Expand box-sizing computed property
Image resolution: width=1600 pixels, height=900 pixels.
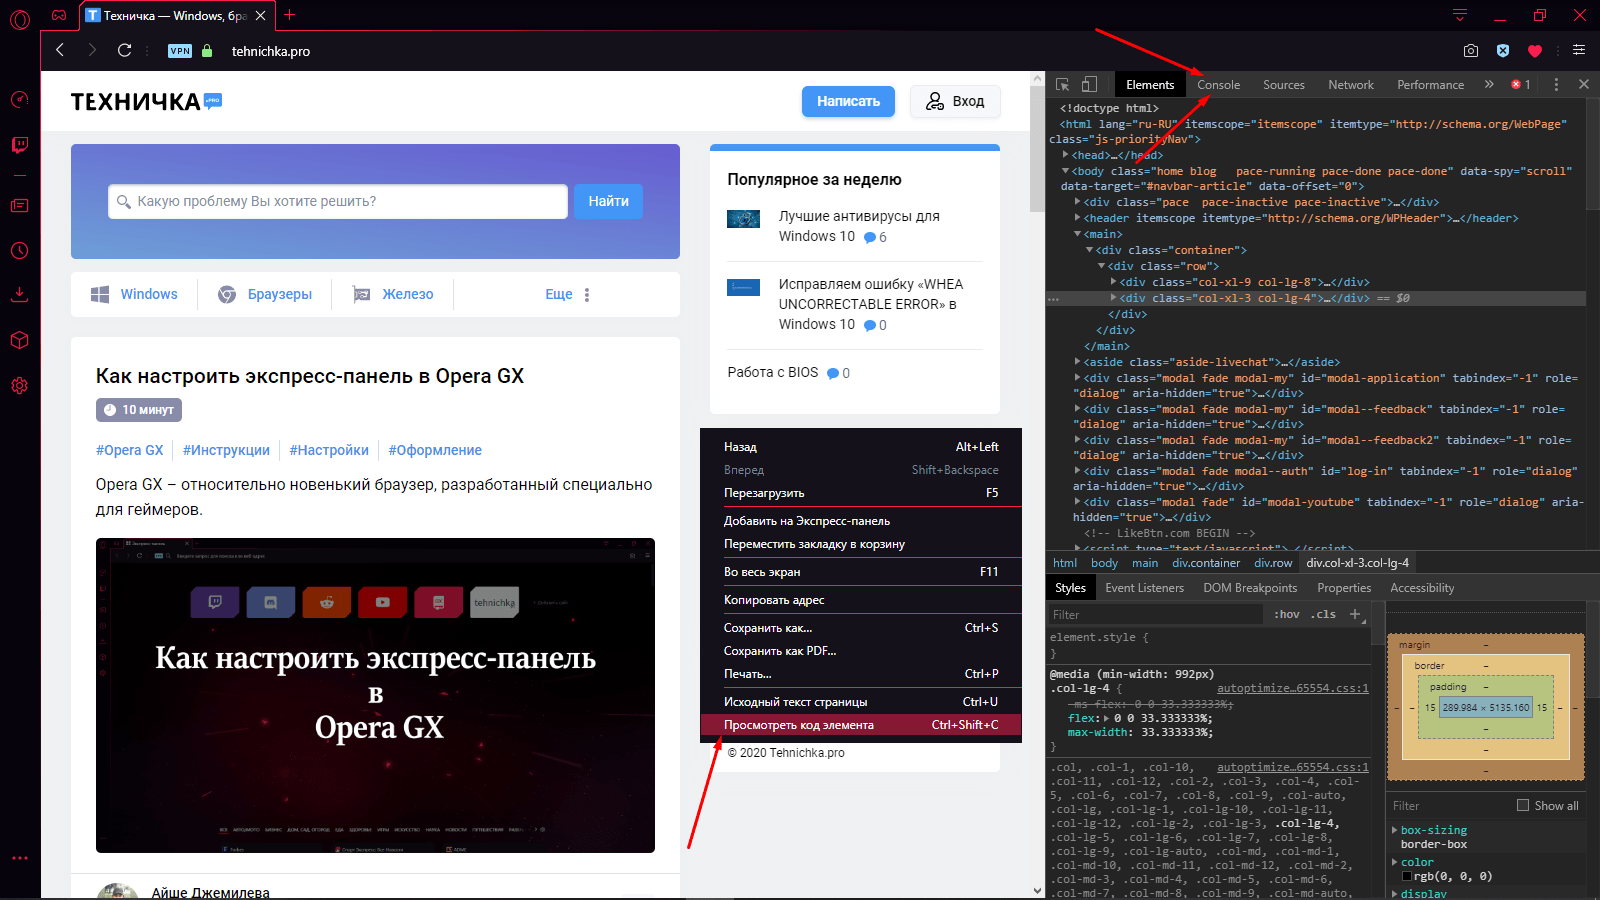tap(1395, 830)
